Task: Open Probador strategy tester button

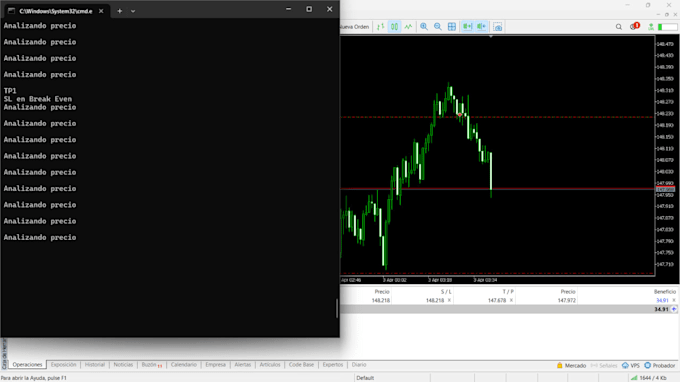Action: coord(660,366)
